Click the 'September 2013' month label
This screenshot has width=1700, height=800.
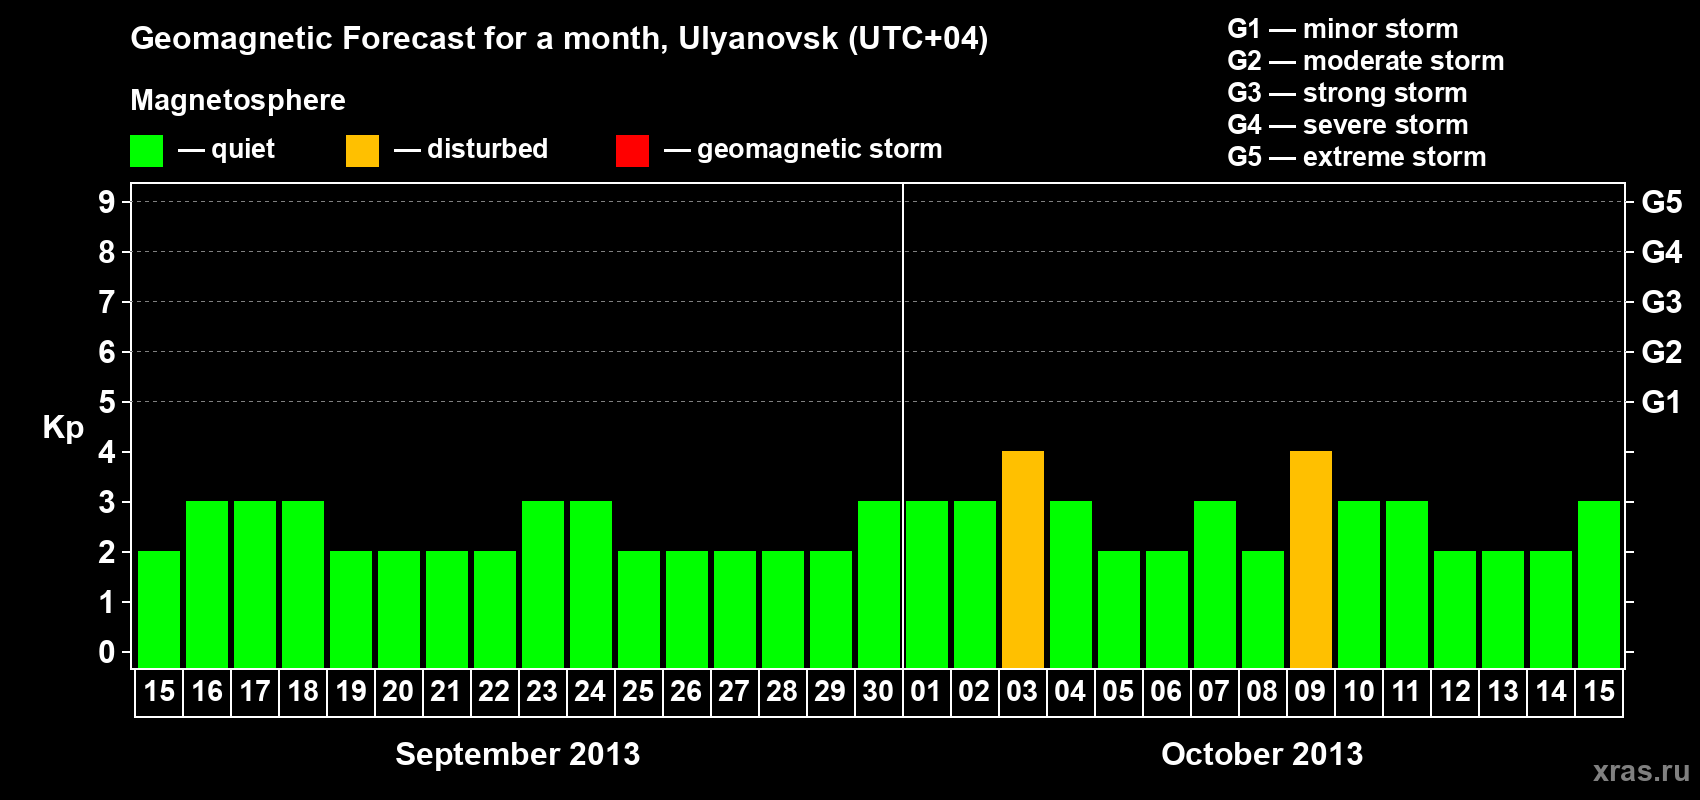pos(518,754)
